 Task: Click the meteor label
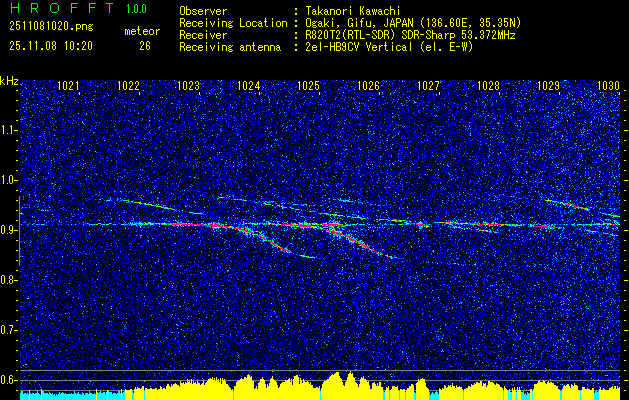[142, 31]
